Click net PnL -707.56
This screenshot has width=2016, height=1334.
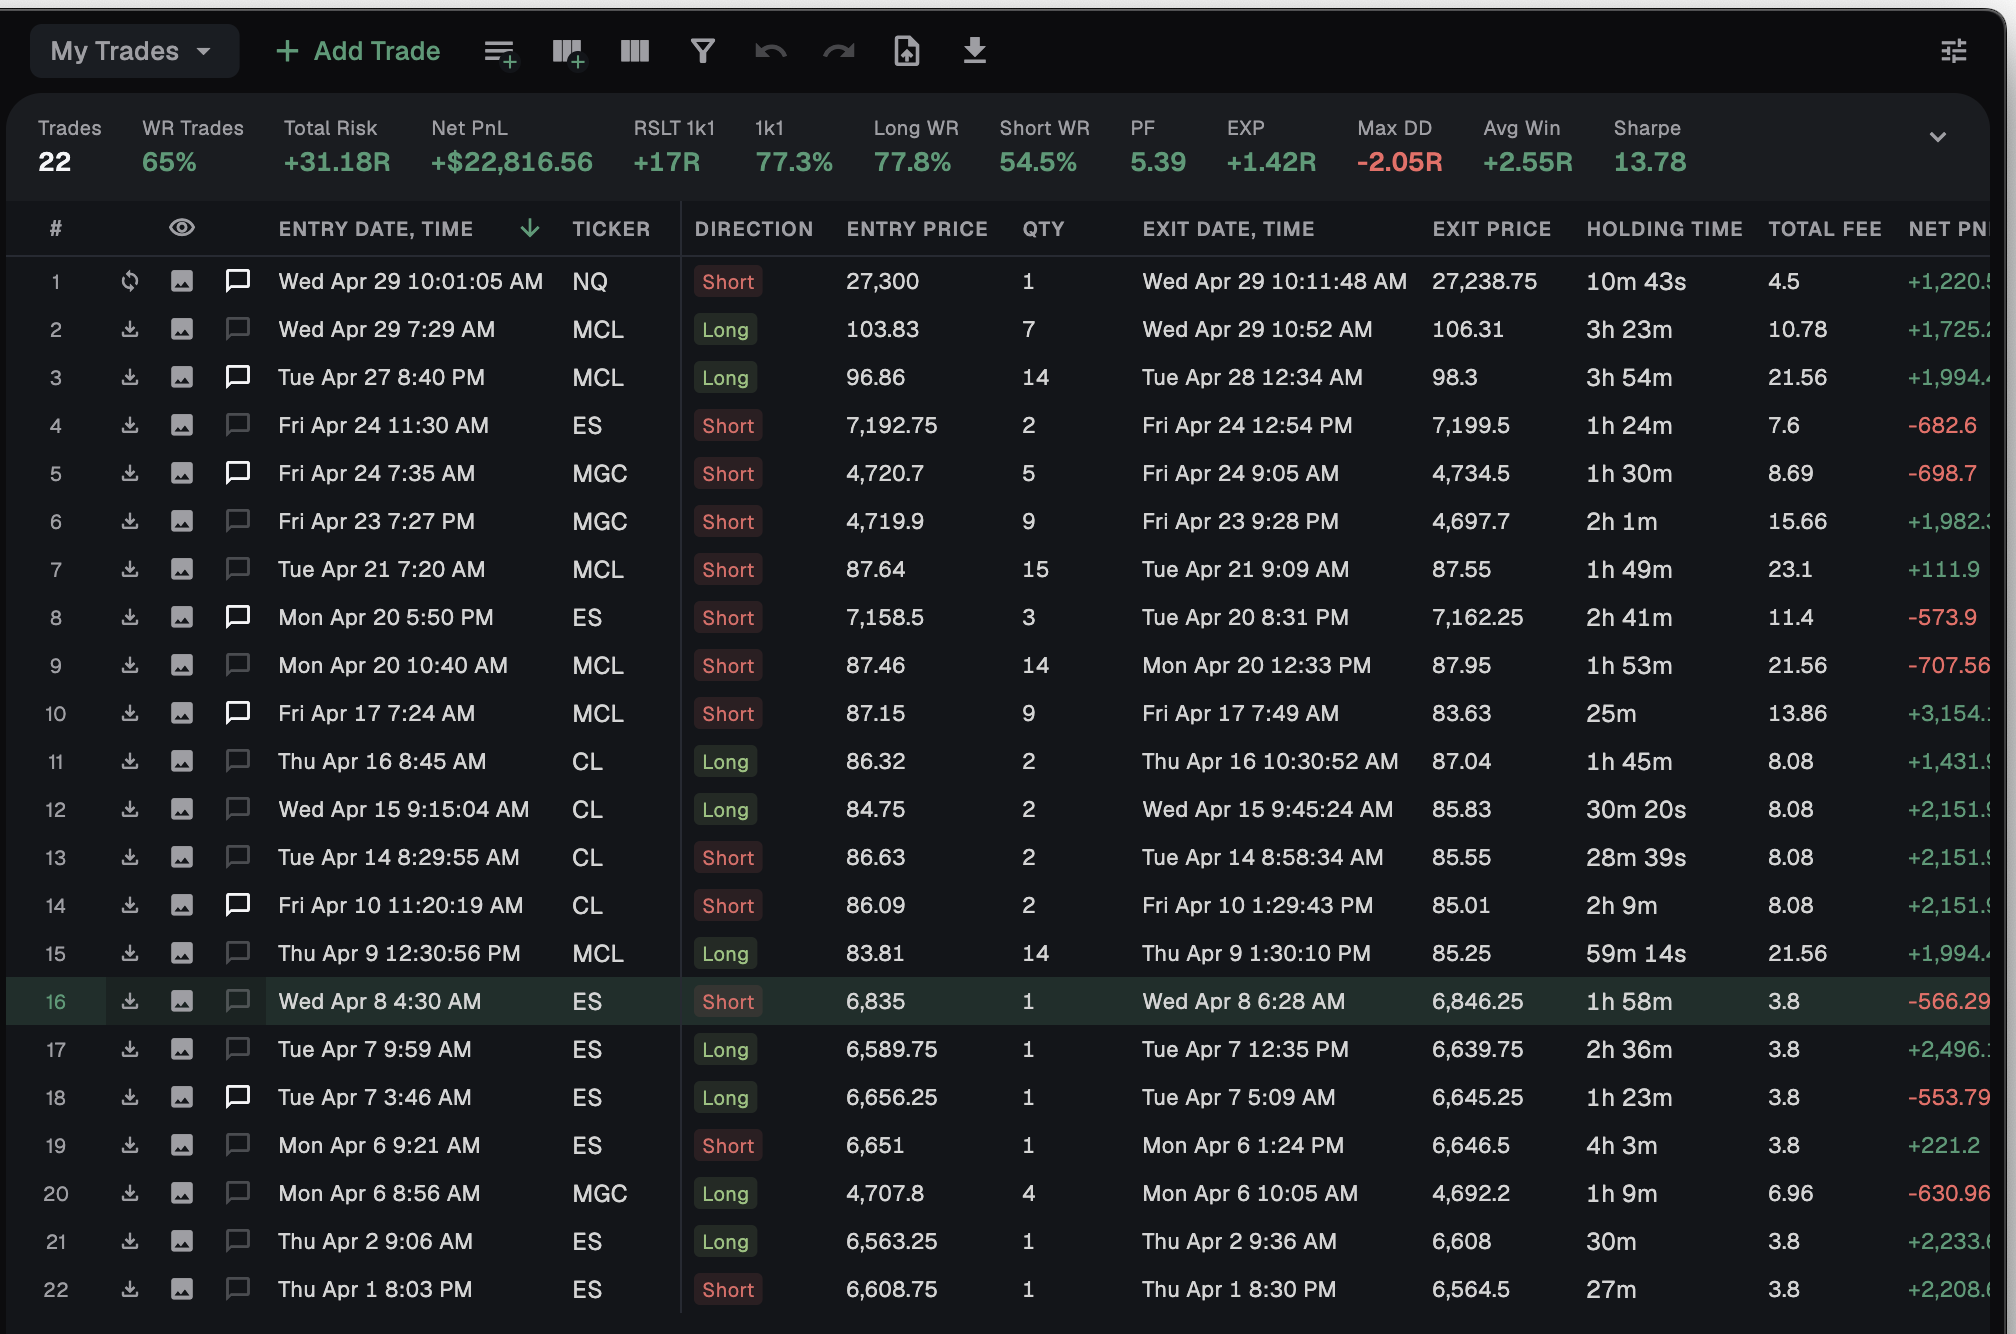(x=1948, y=665)
